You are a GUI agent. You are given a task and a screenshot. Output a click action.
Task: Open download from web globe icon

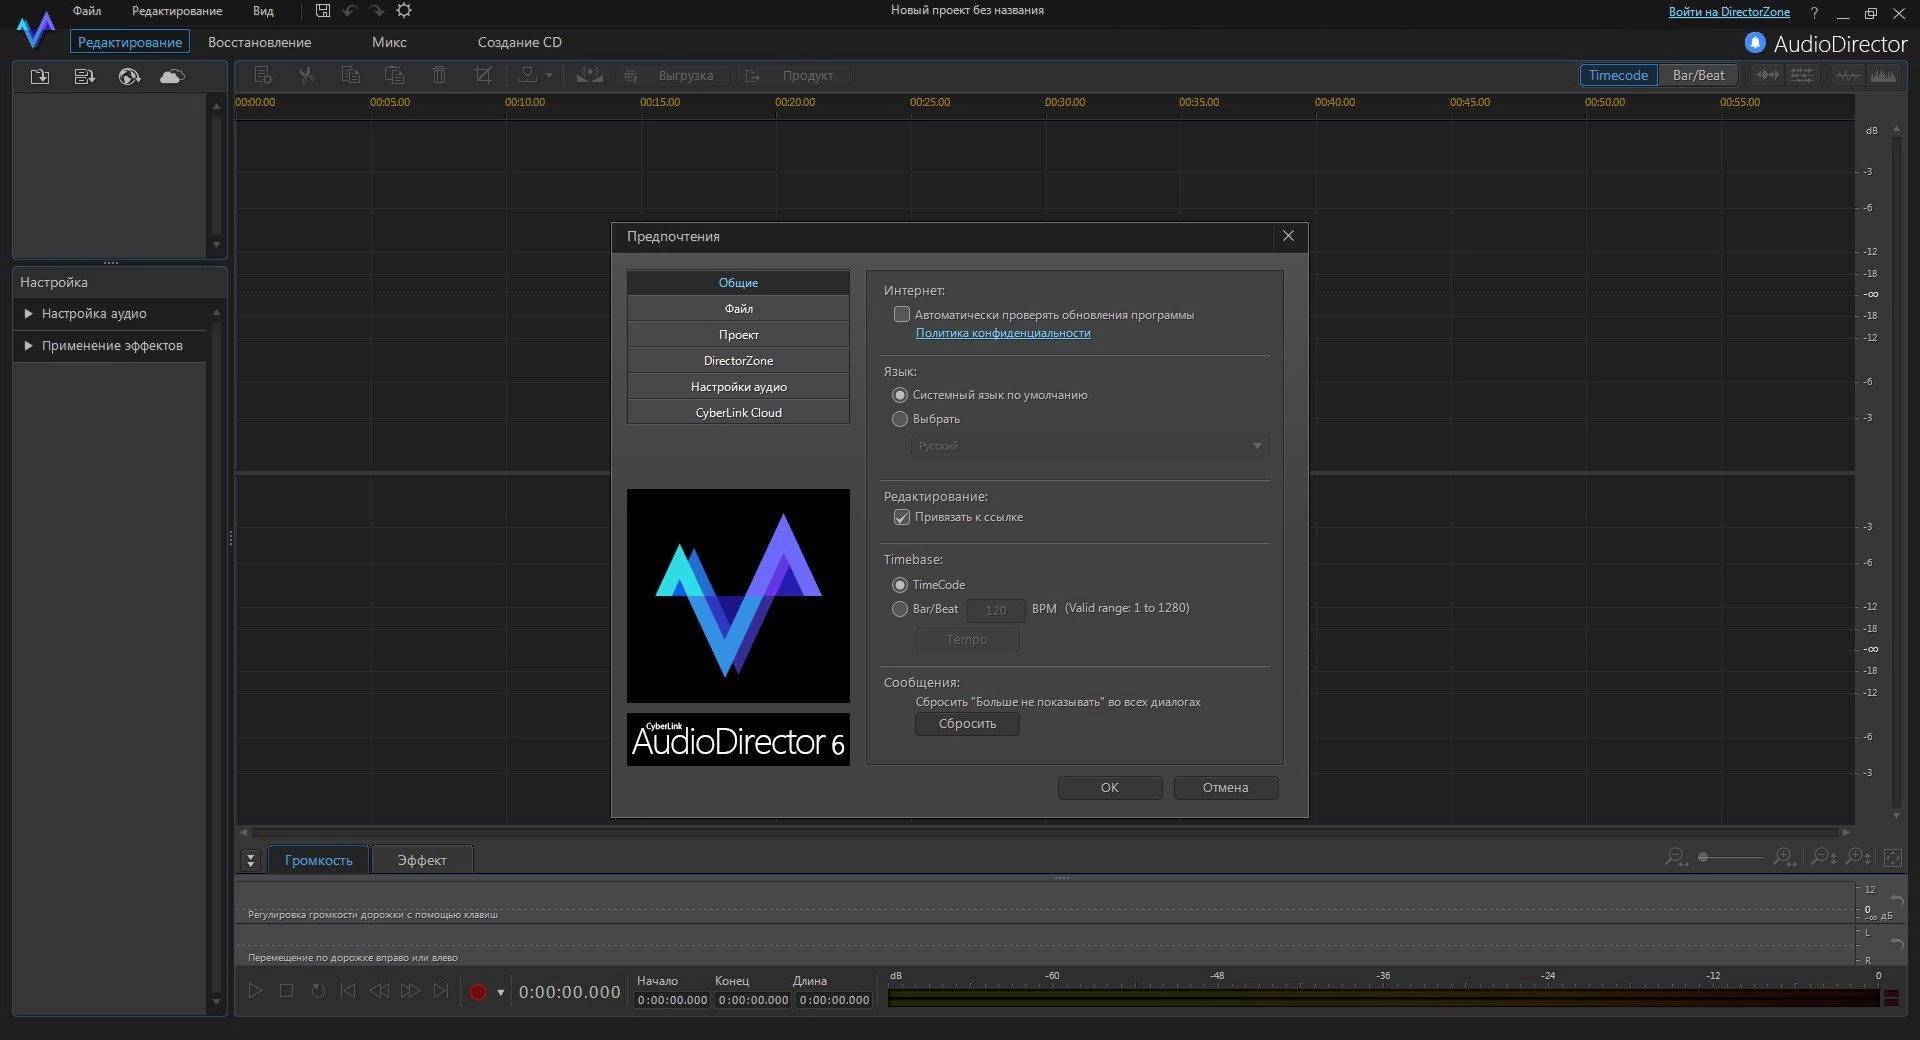[129, 76]
